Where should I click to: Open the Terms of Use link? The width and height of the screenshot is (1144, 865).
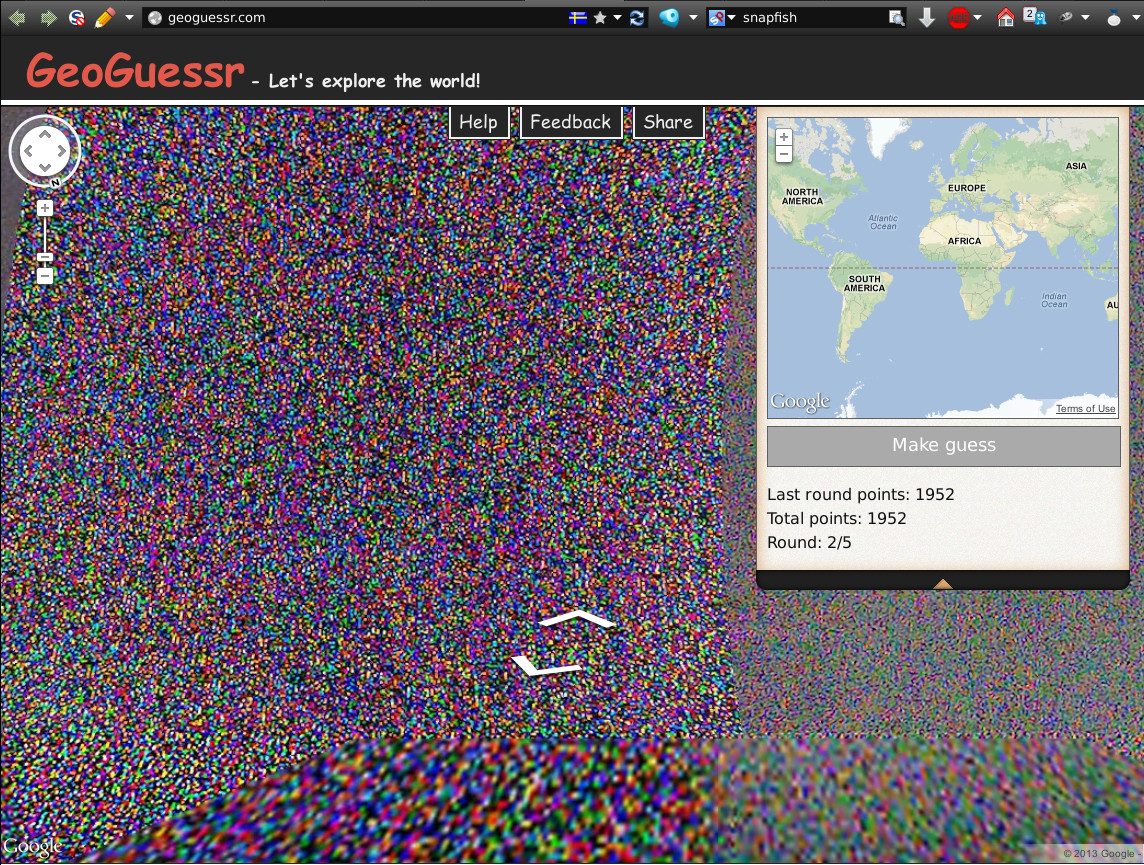(1086, 408)
